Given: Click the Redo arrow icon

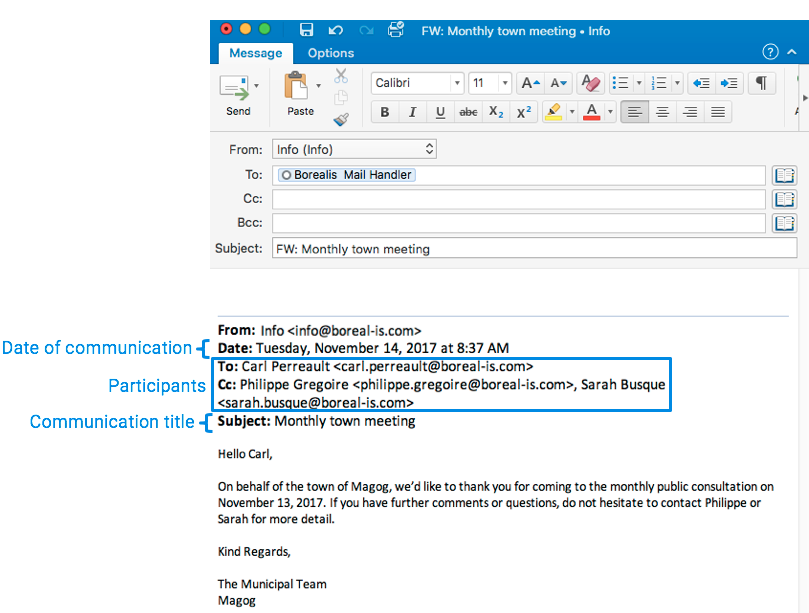Looking at the screenshot, I should 366,30.
